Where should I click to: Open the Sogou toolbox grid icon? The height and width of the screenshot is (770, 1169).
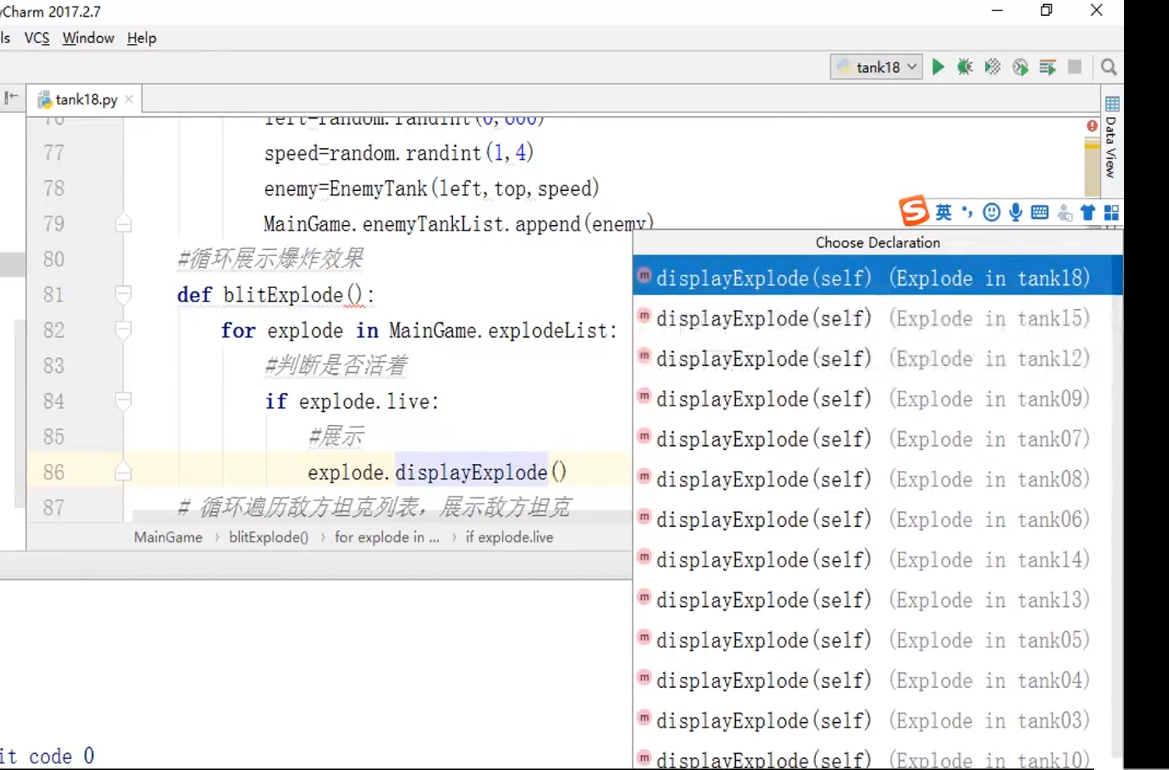(x=1111, y=212)
